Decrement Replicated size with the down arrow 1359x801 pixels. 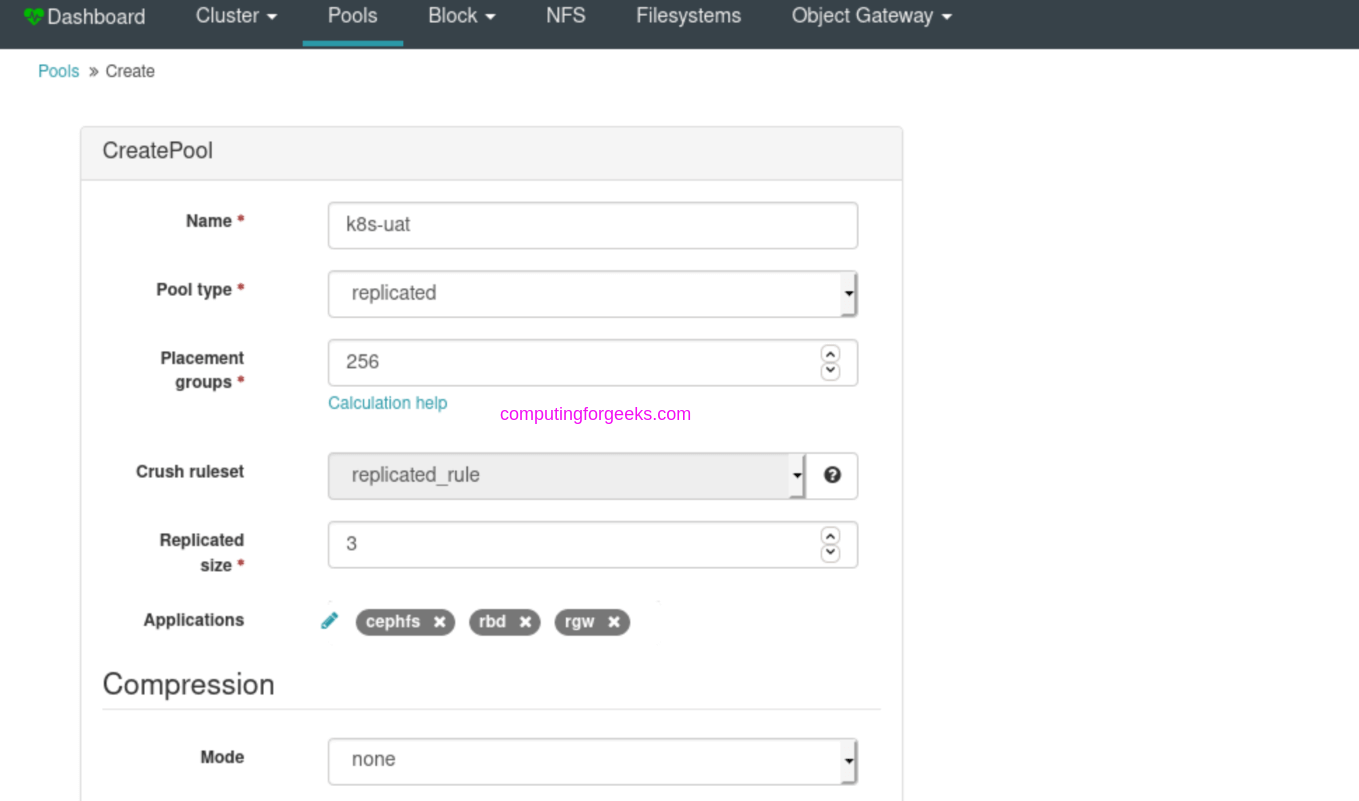click(x=830, y=551)
